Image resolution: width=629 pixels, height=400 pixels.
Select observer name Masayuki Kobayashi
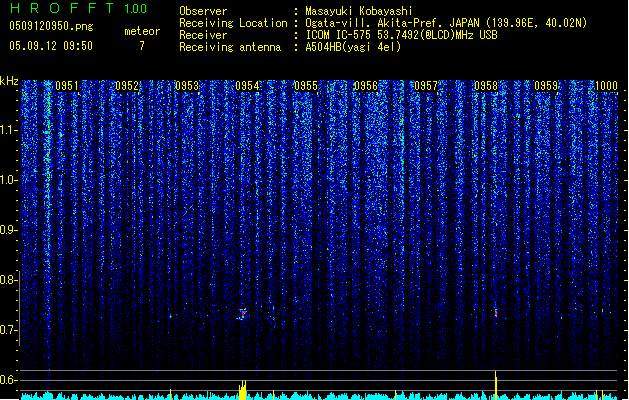(359, 11)
